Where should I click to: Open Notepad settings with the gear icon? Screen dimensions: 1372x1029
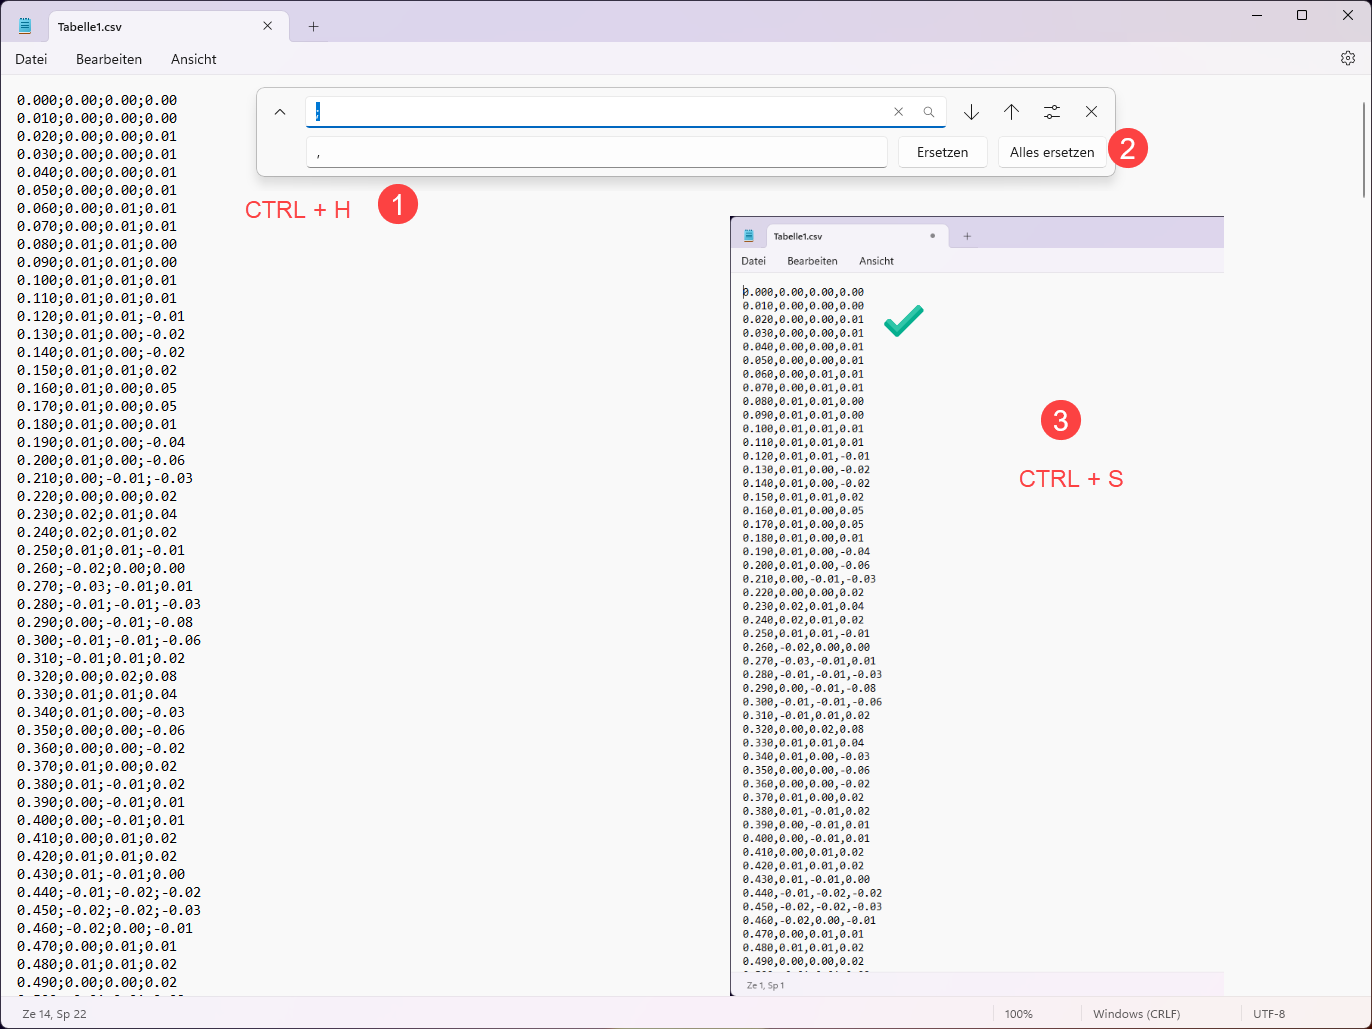1348,58
